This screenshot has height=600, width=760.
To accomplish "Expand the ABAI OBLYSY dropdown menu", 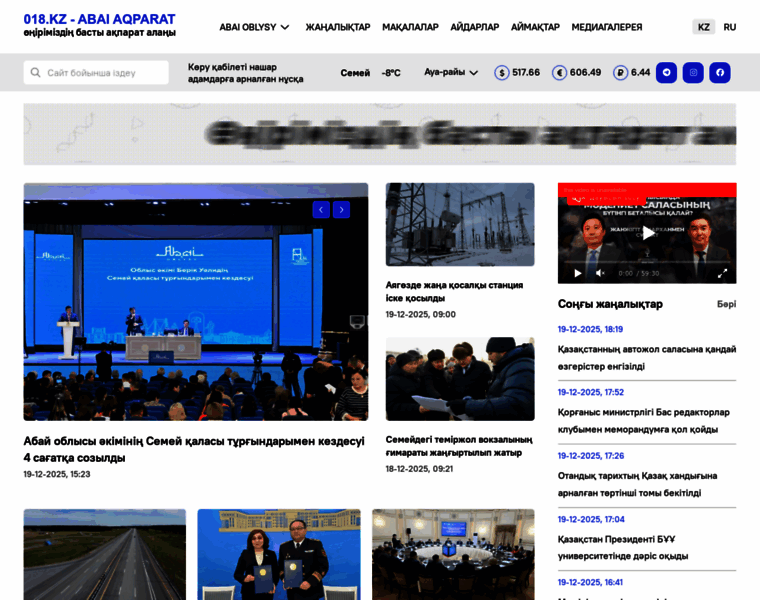I will coord(254,27).
